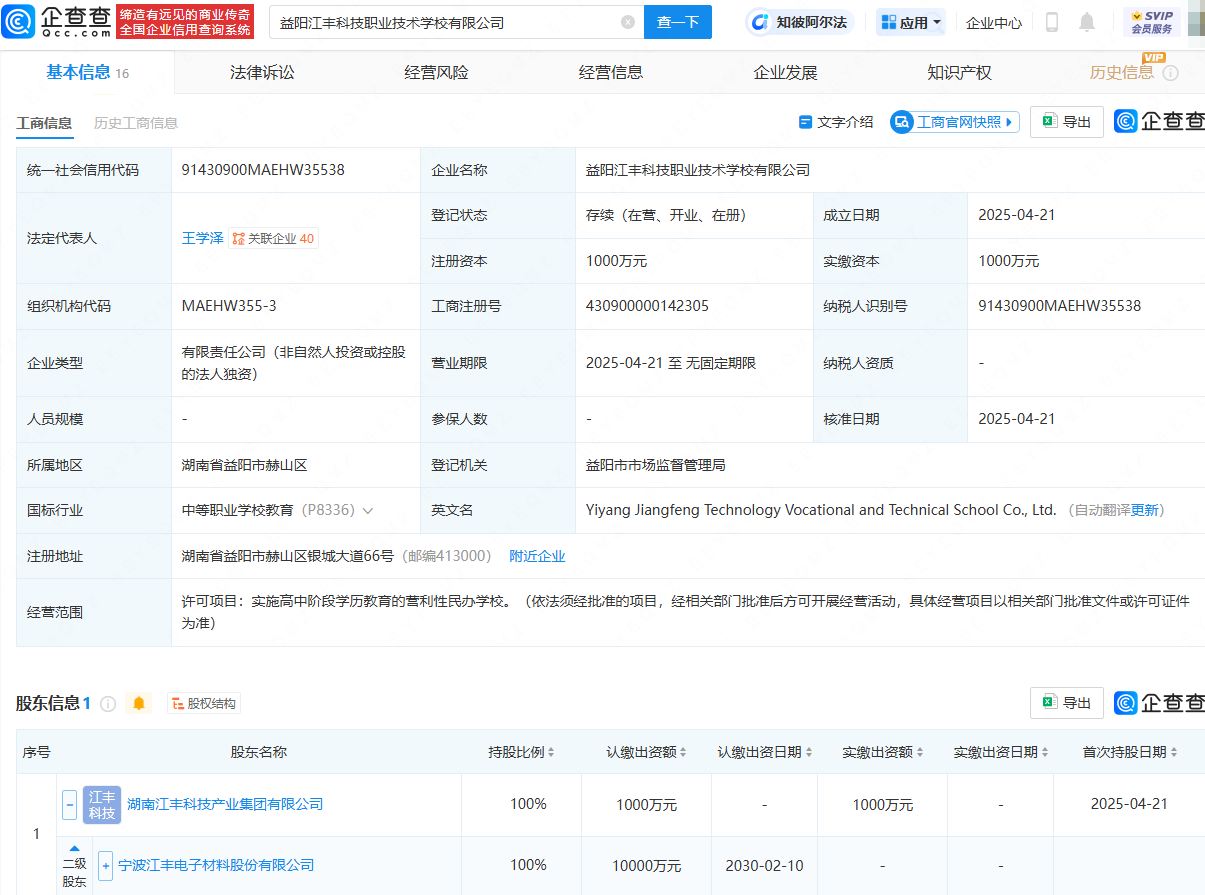
Task: Collapse the 二级股东 arrow
Action: point(74,850)
